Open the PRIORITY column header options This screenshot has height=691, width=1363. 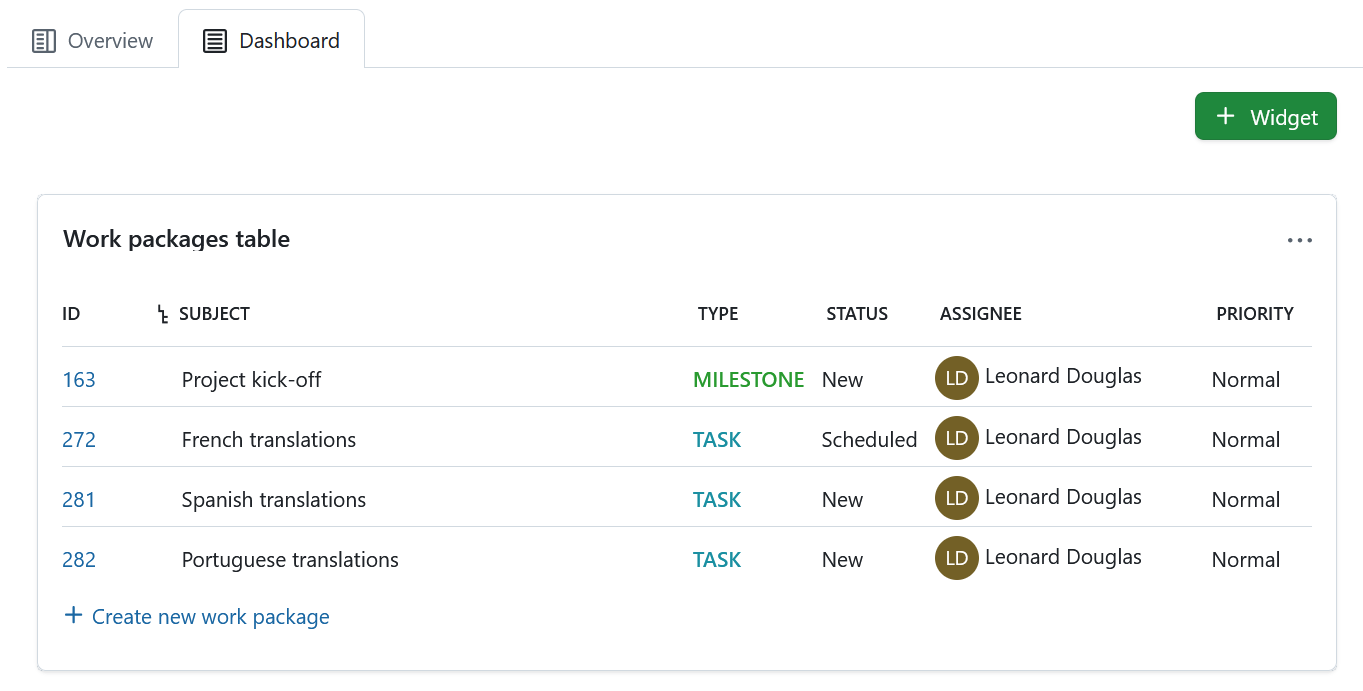tap(1254, 313)
